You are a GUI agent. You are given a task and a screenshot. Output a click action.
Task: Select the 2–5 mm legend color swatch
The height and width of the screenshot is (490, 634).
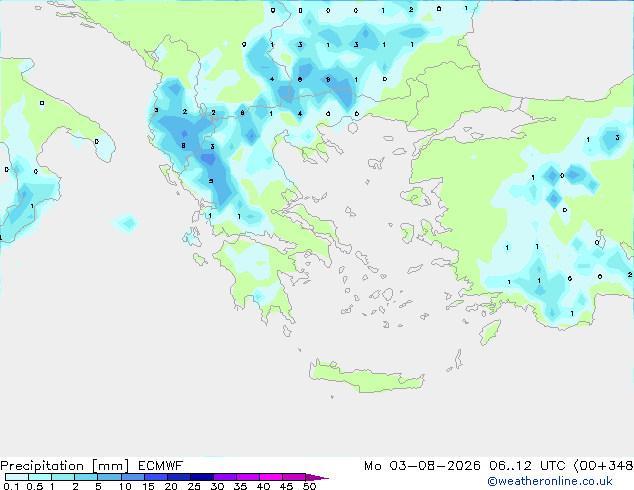86,477
